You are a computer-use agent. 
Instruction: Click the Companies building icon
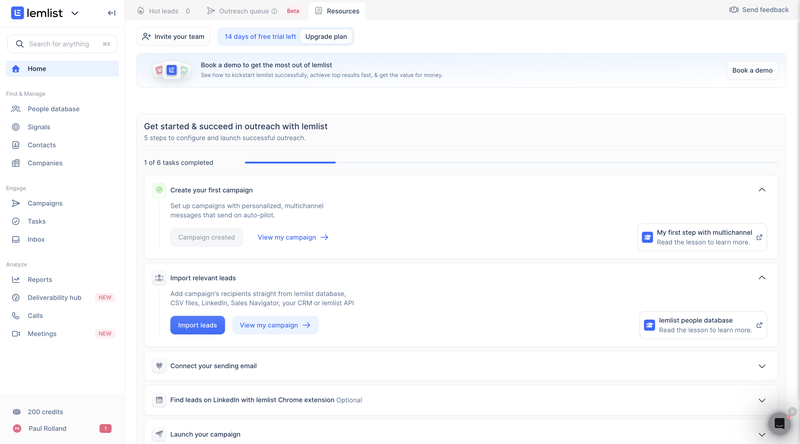pyautogui.click(x=16, y=163)
